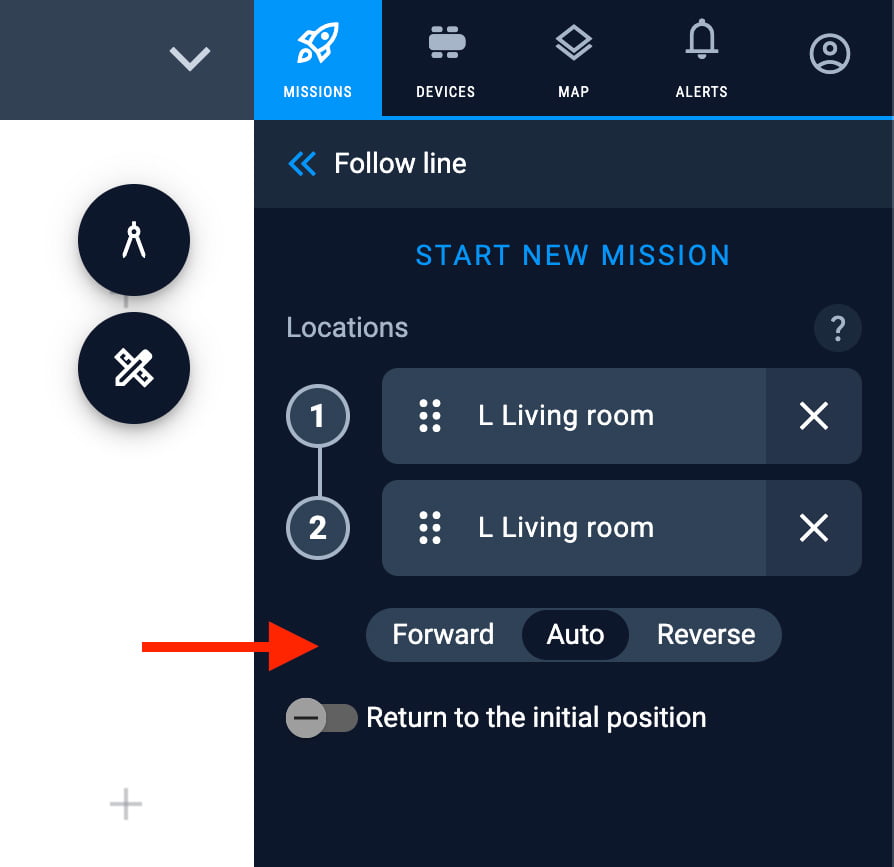
Task: Toggle Return to the initial position
Action: click(321, 718)
